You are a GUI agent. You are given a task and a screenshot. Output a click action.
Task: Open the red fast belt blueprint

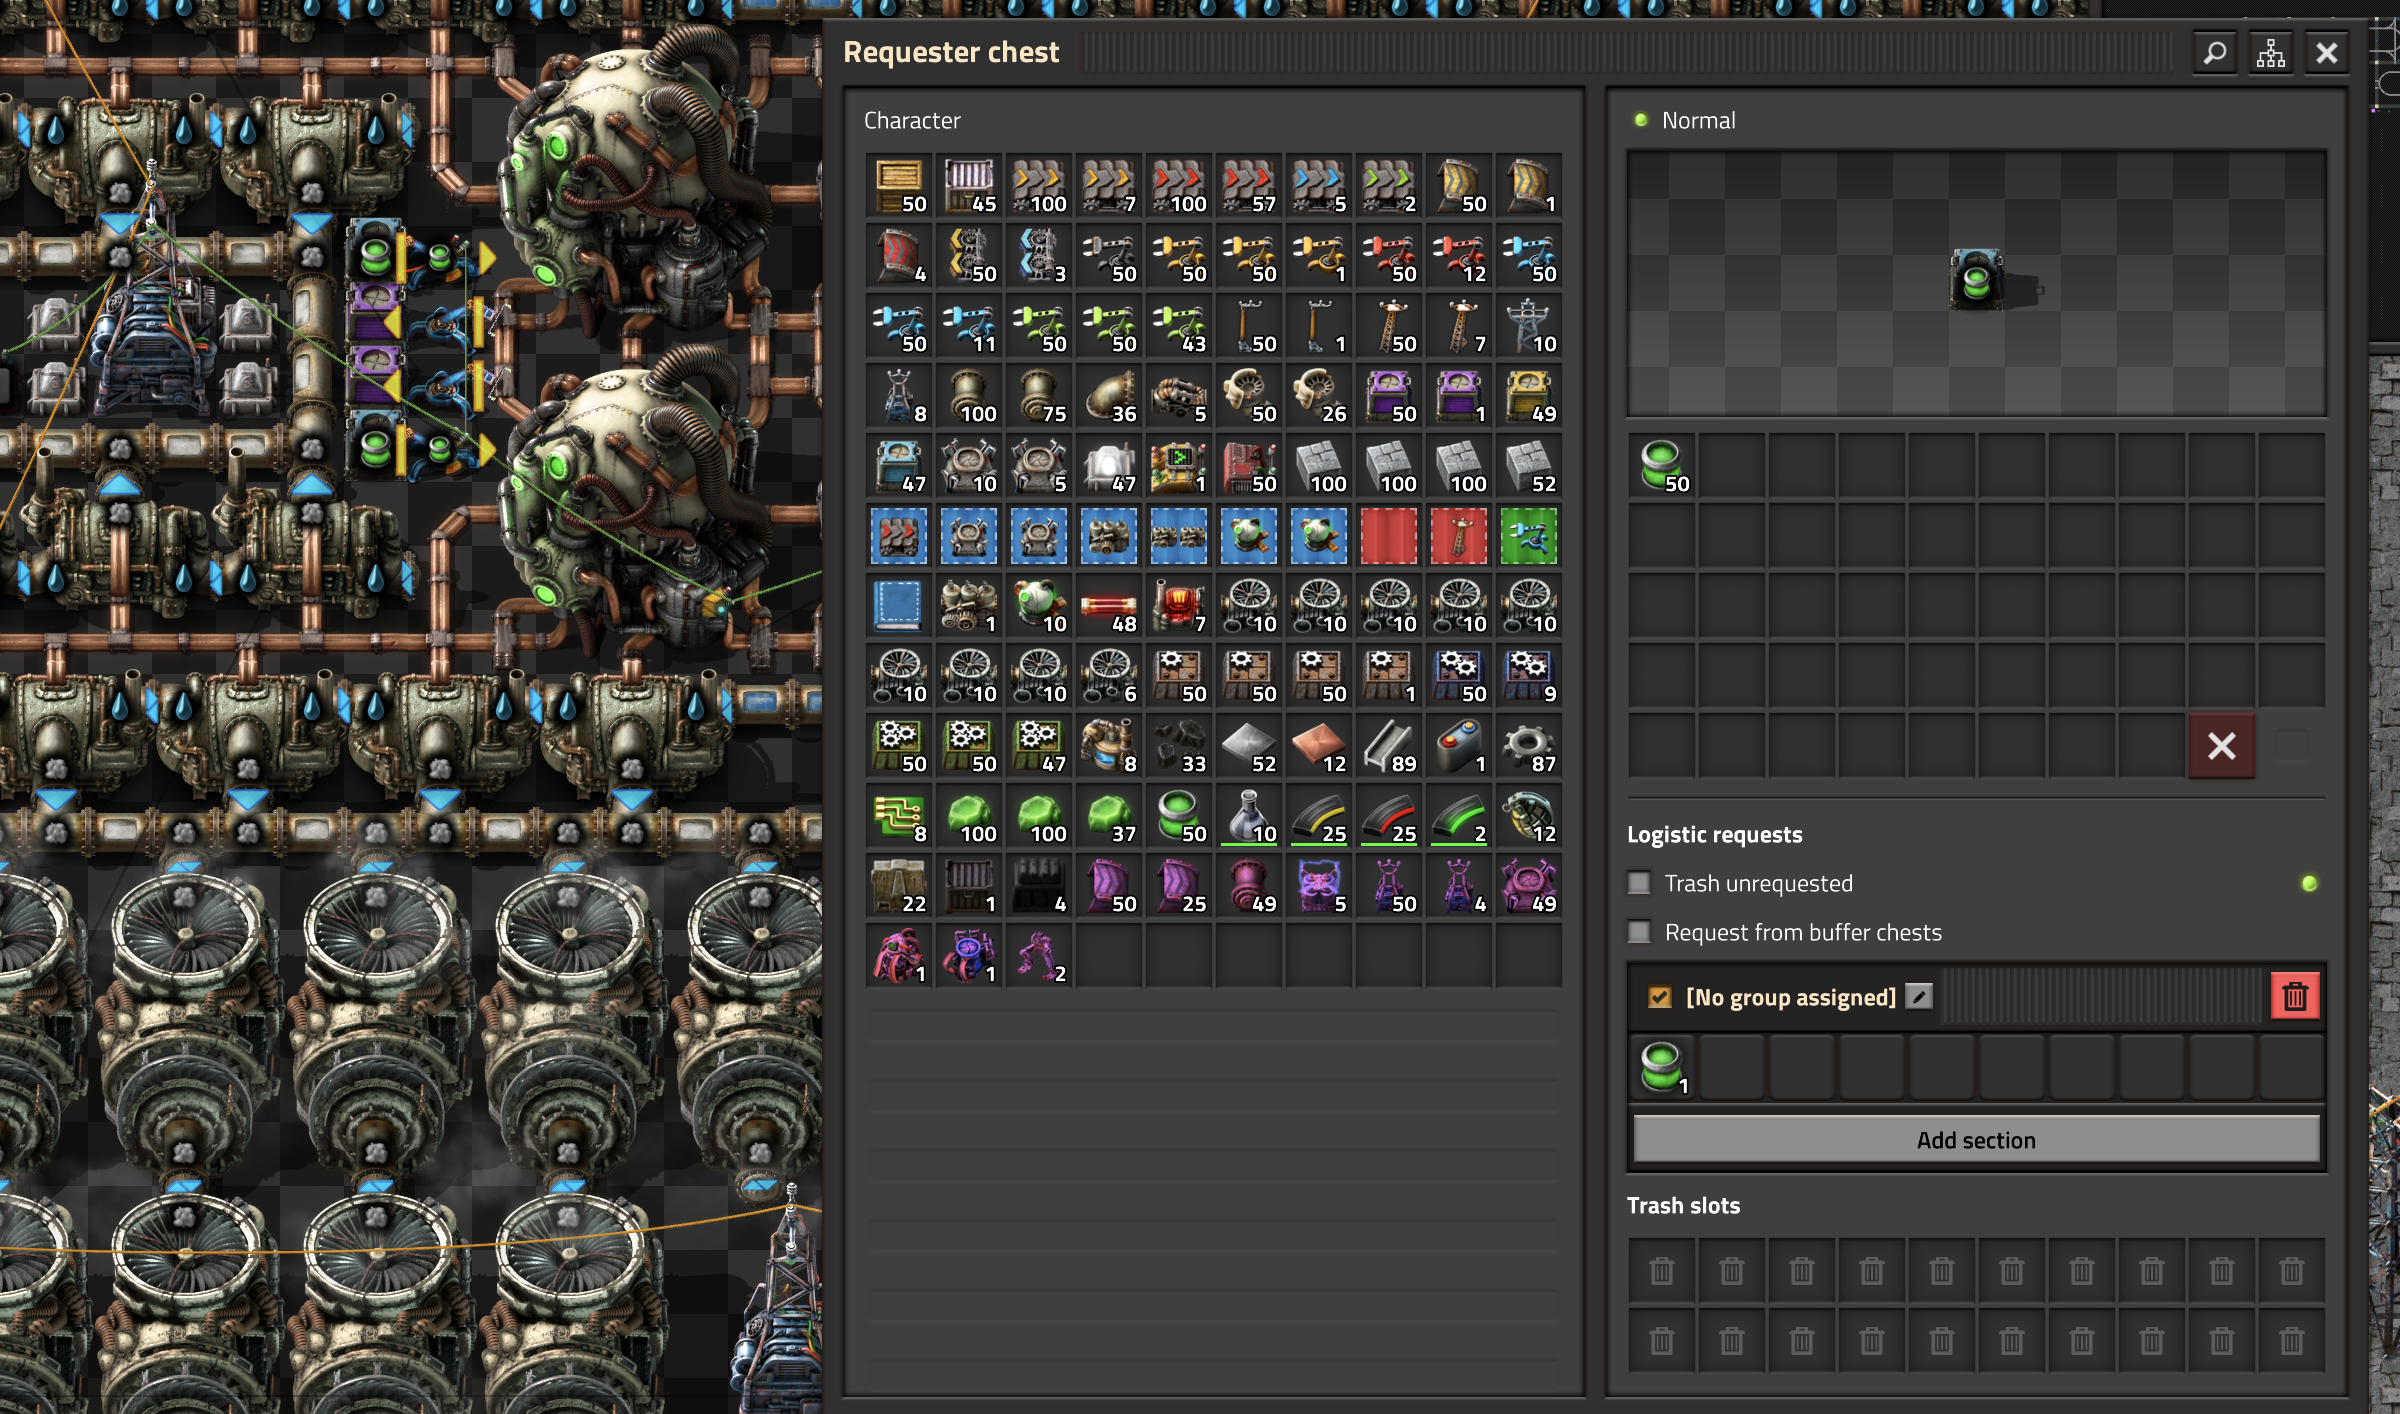[899, 536]
